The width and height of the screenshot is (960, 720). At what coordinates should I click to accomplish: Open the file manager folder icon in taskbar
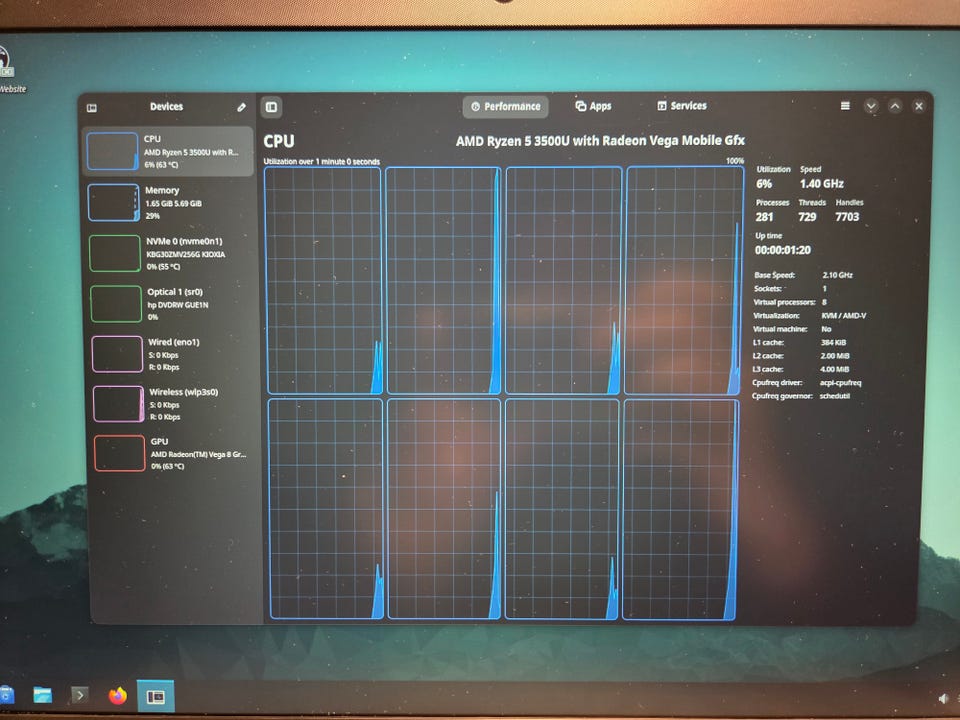[x=42, y=695]
